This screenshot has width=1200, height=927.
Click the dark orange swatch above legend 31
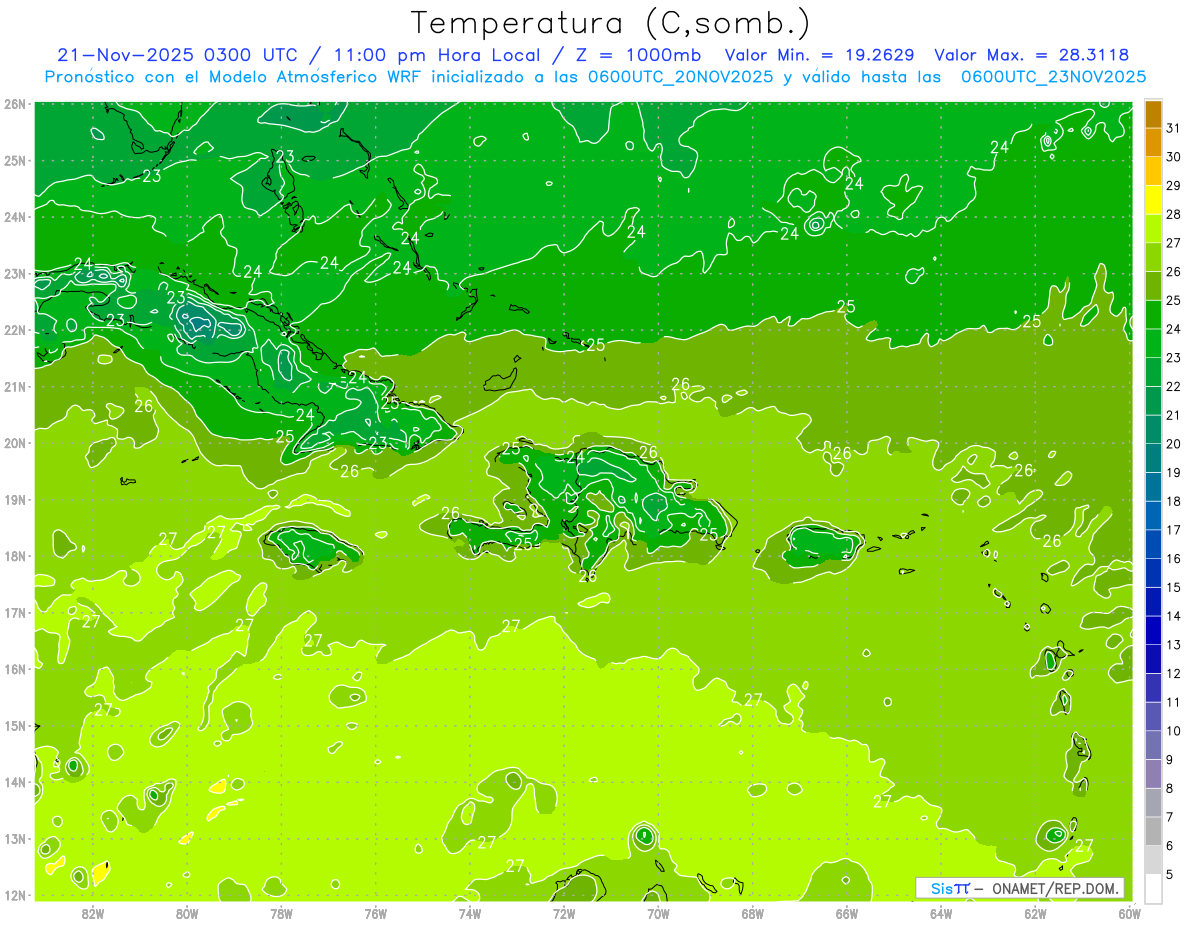pyautogui.click(x=1153, y=114)
